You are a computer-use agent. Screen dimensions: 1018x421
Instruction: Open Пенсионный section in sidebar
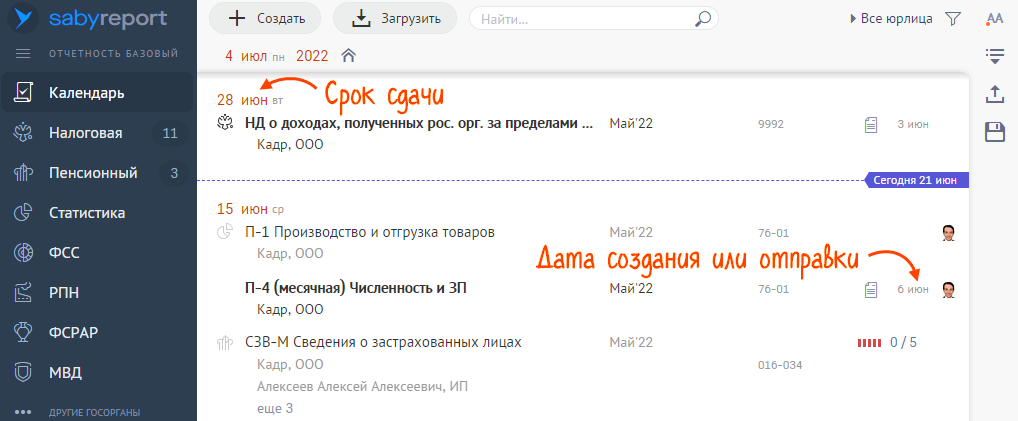pos(97,173)
